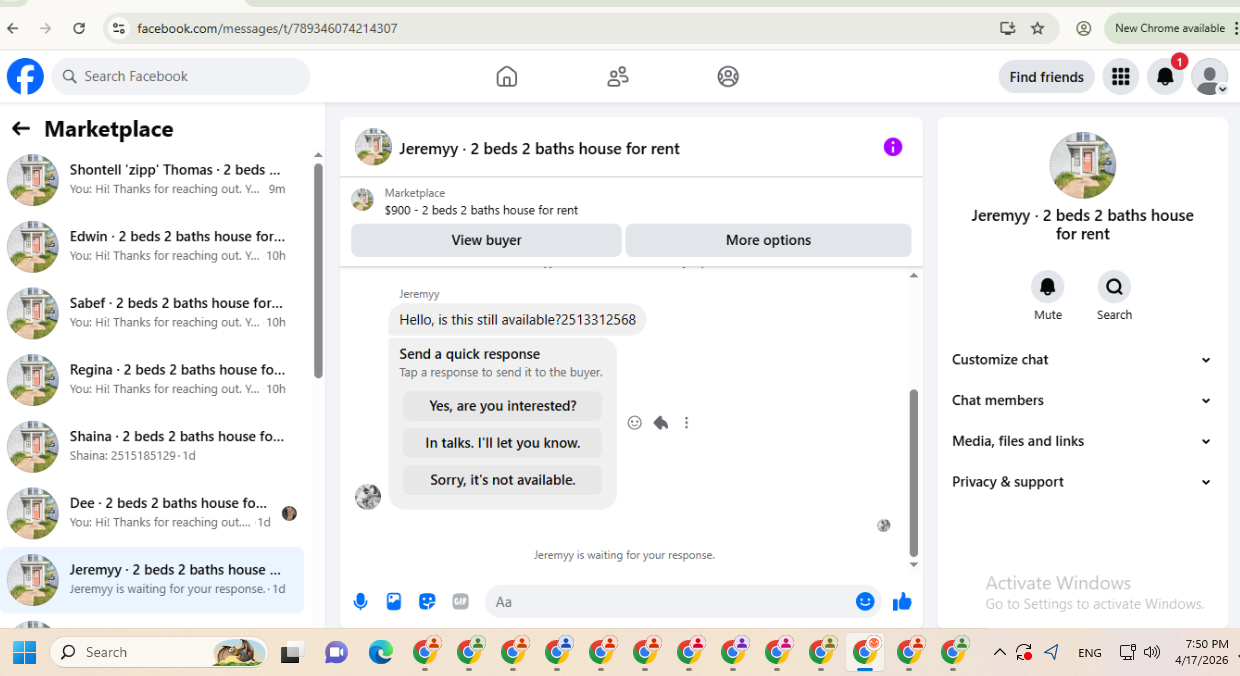The height and width of the screenshot is (676, 1240).
Task: Open Regina conversation in list
Action: (152, 380)
